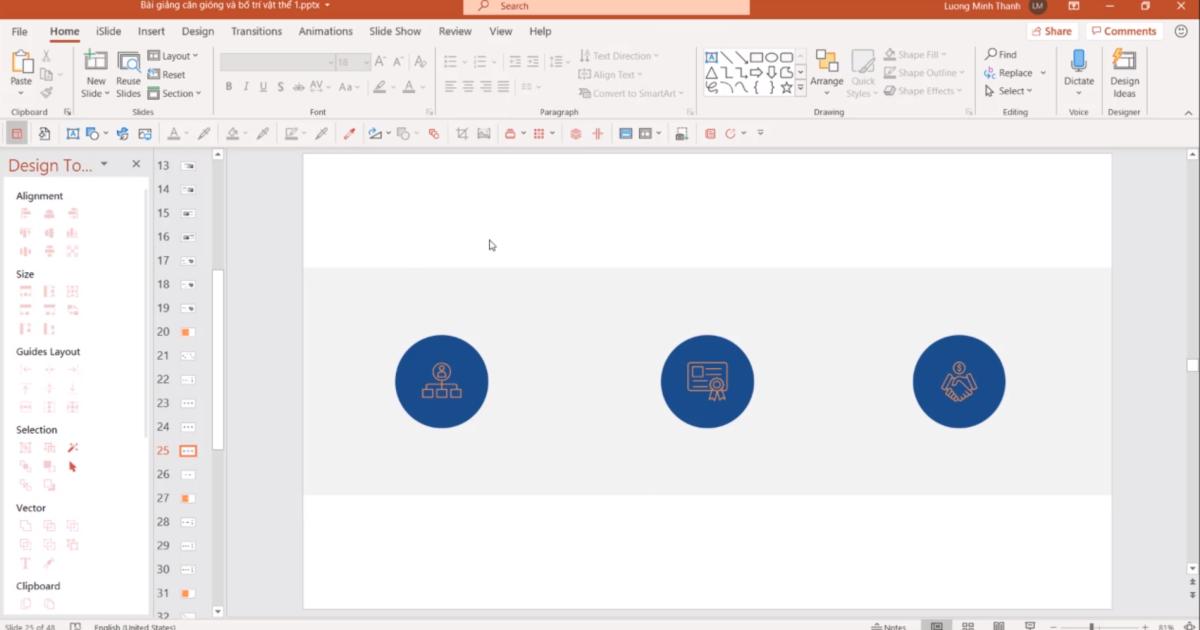Select slide 27 thumbnail in slide list
Screen dimensions: 1200x630
(187, 498)
